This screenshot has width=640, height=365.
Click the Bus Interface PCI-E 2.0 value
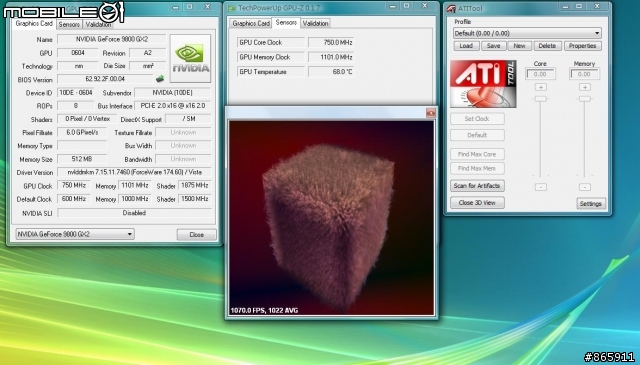pyautogui.click(x=172, y=106)
